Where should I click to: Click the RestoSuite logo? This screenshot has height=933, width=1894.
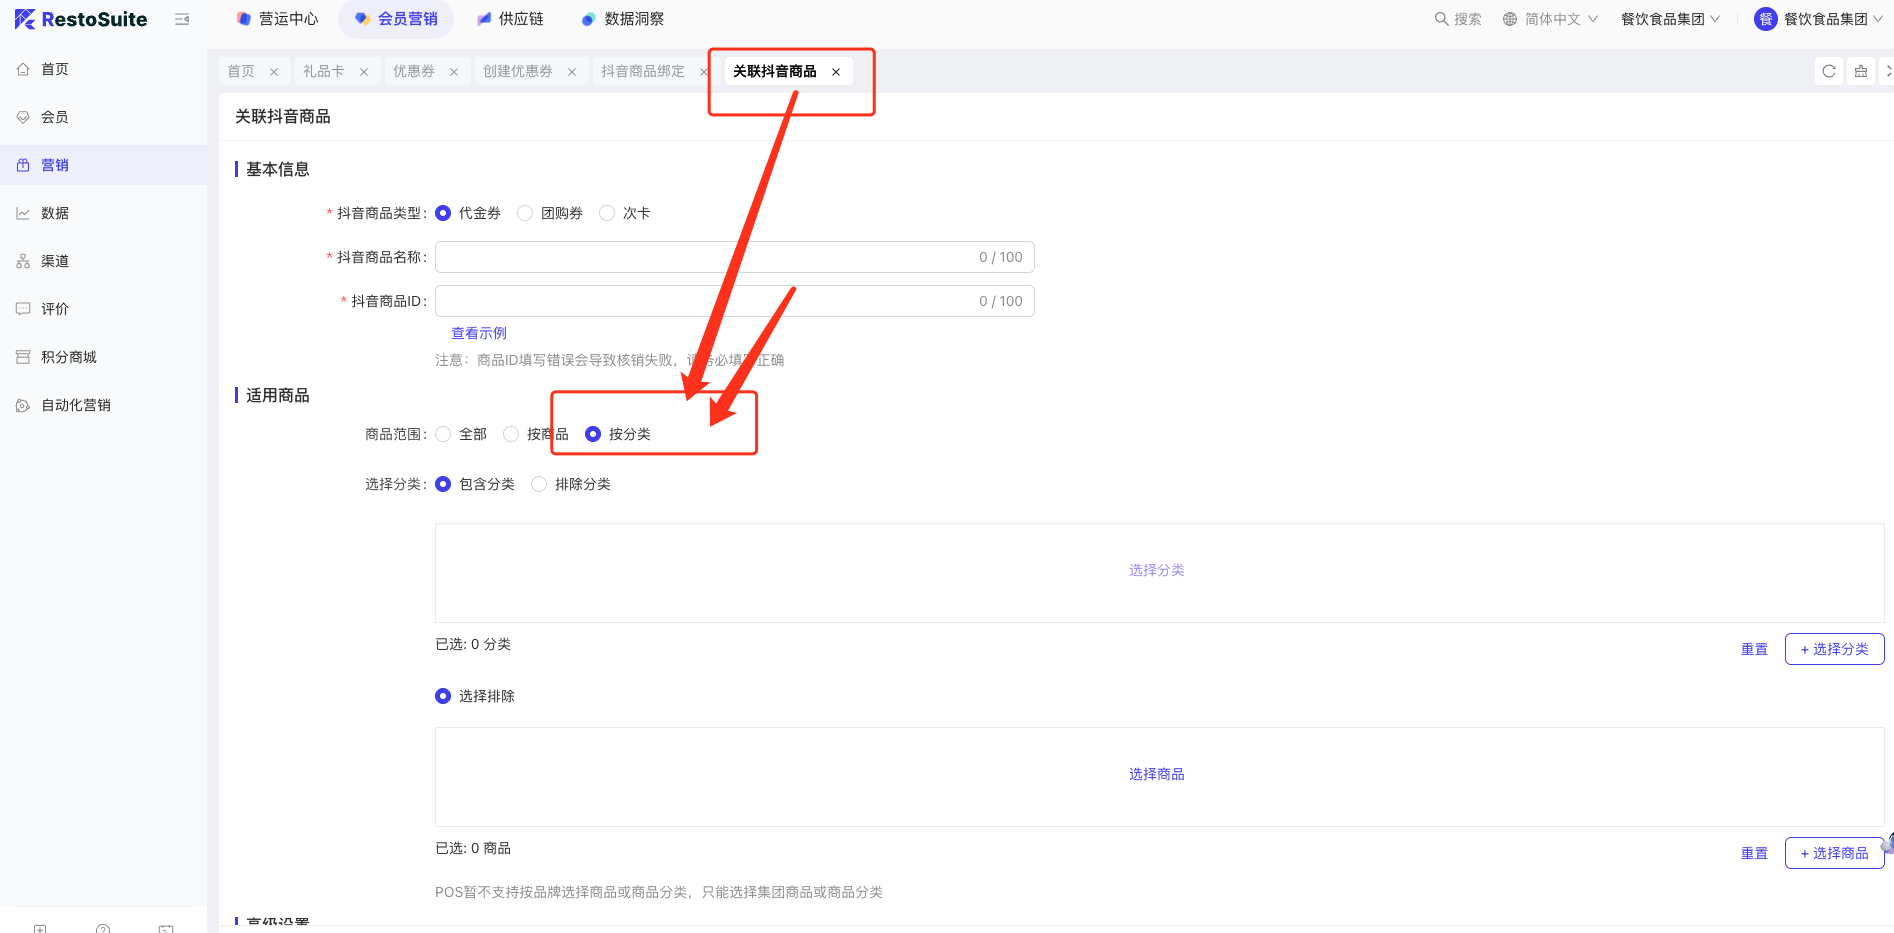pos(81,19)
